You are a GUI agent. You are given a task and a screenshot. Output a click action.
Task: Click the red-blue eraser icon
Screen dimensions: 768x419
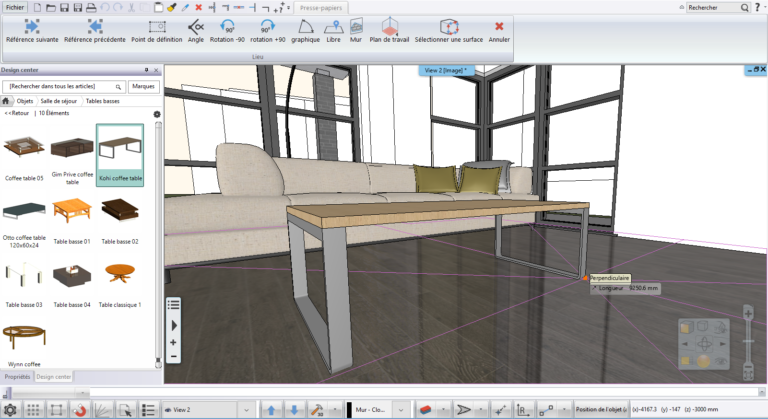coord(426,410)
